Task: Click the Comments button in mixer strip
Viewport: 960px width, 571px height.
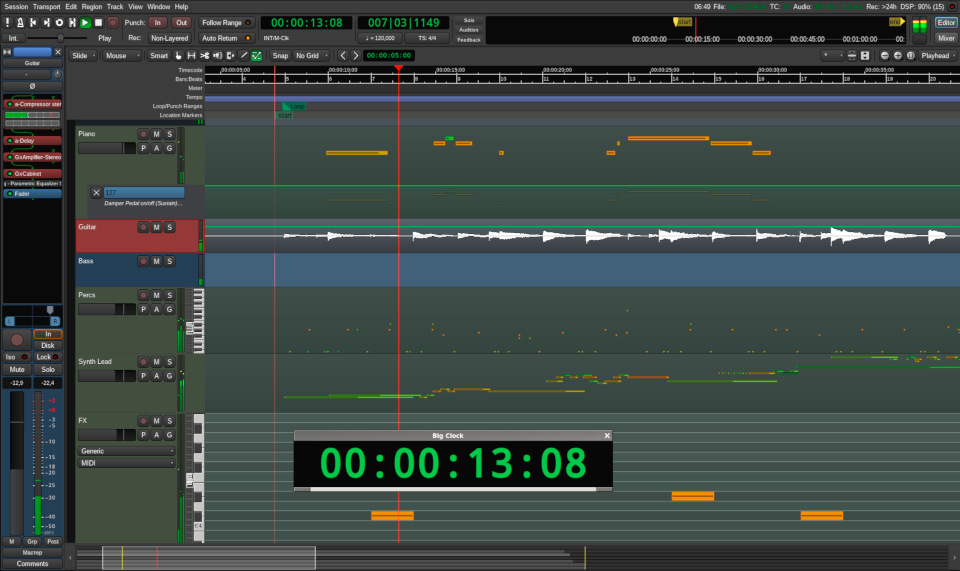Action: click(x=32, y=564)
